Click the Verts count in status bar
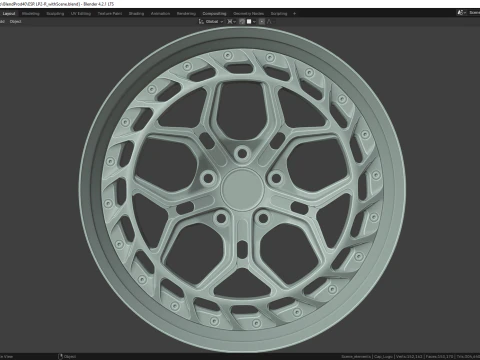Image resolution: width=480 pixels, height=360 pixels. [x=410, y=357]
